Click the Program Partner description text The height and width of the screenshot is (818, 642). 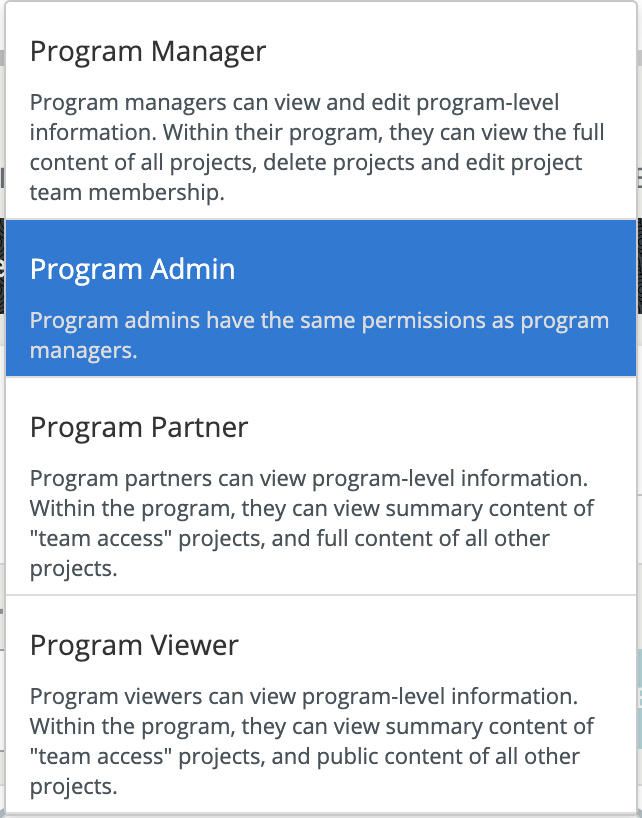(x=312, y=523)
